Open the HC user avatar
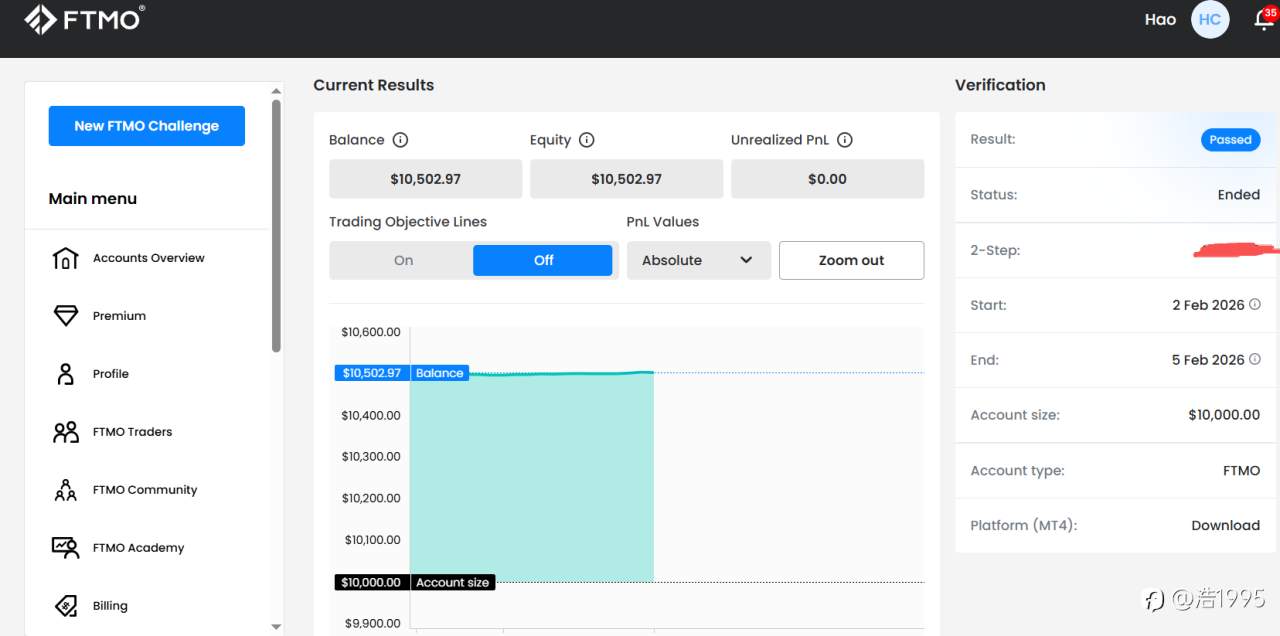The image size is (1280, 636). pos(1210,19)
